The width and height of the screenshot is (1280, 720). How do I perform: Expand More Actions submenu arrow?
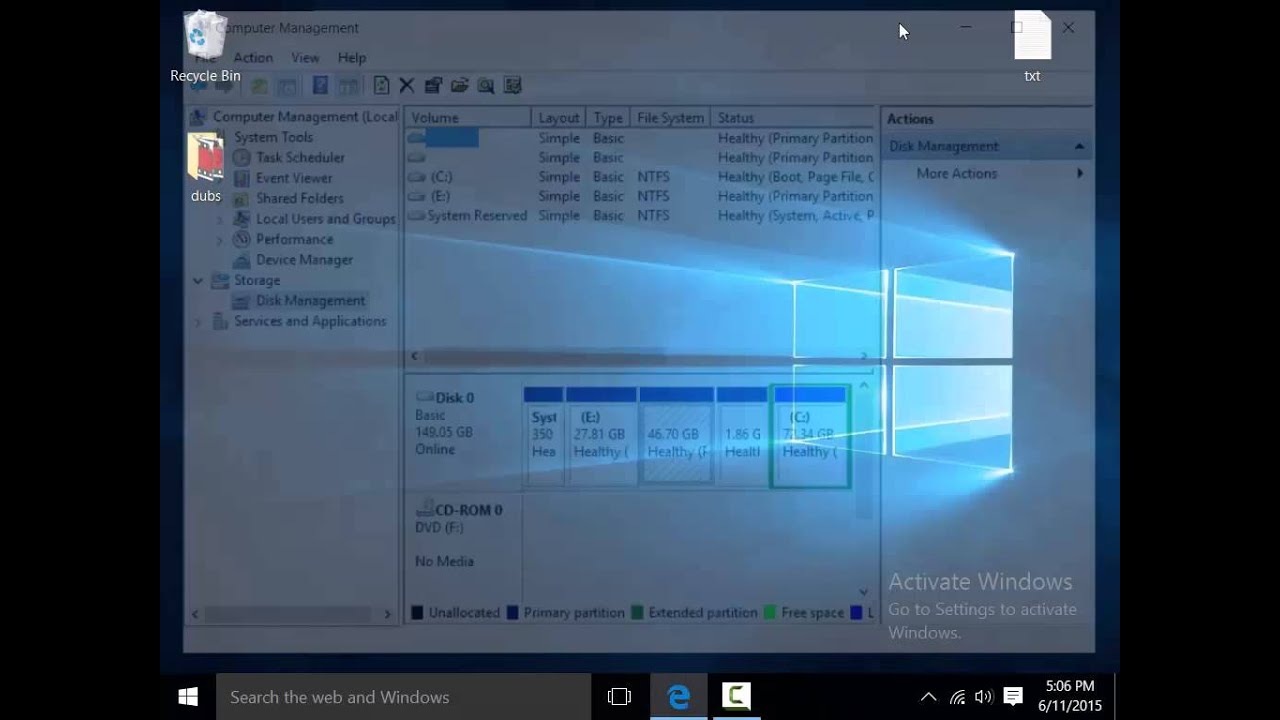tap(1080, 173)
